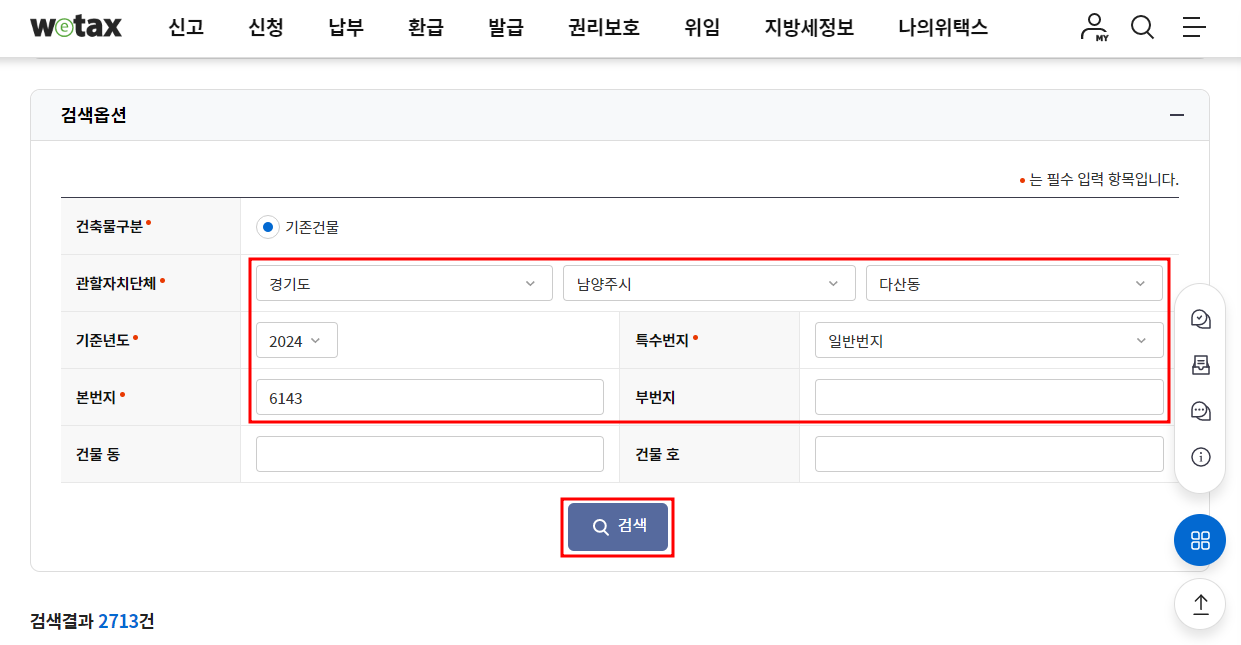
Task: Open the 경기도 region dropdown
Action: (404, 283)
